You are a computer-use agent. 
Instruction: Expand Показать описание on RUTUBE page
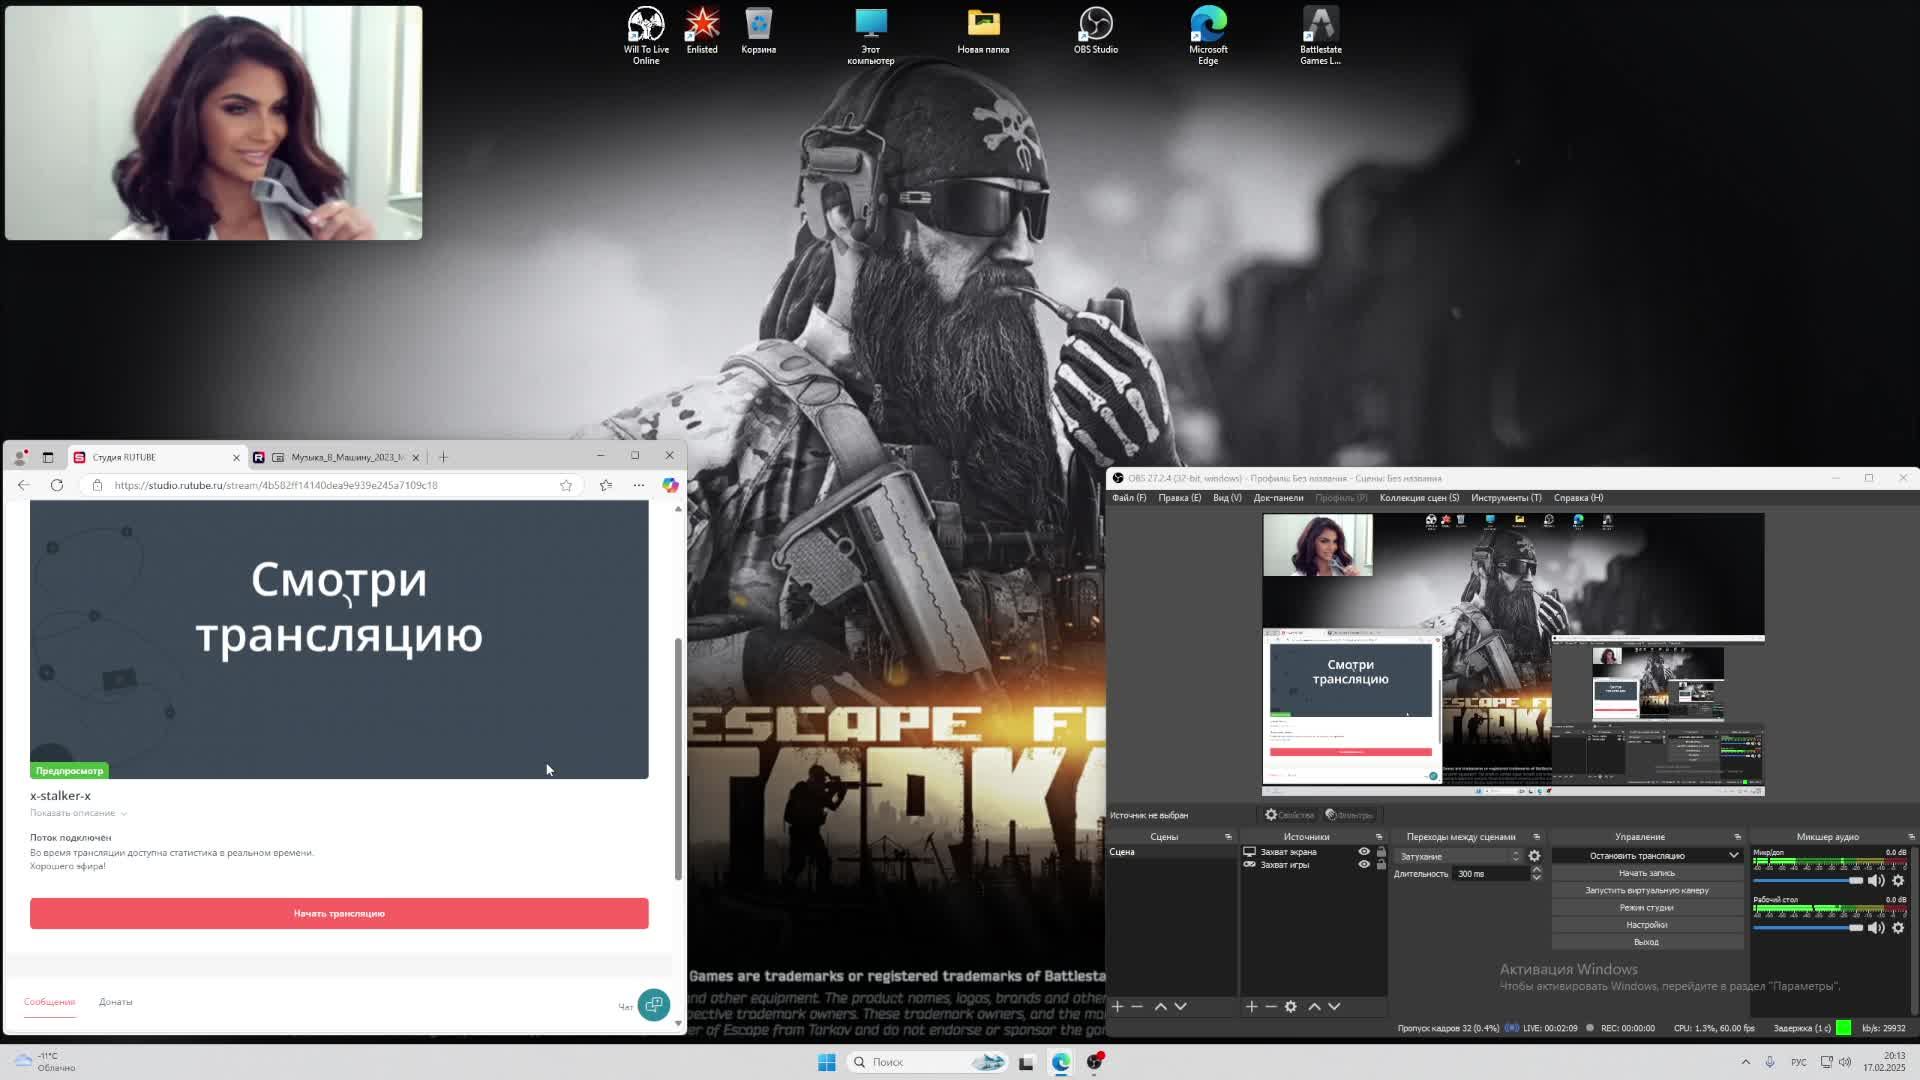(x=77, y=813)
